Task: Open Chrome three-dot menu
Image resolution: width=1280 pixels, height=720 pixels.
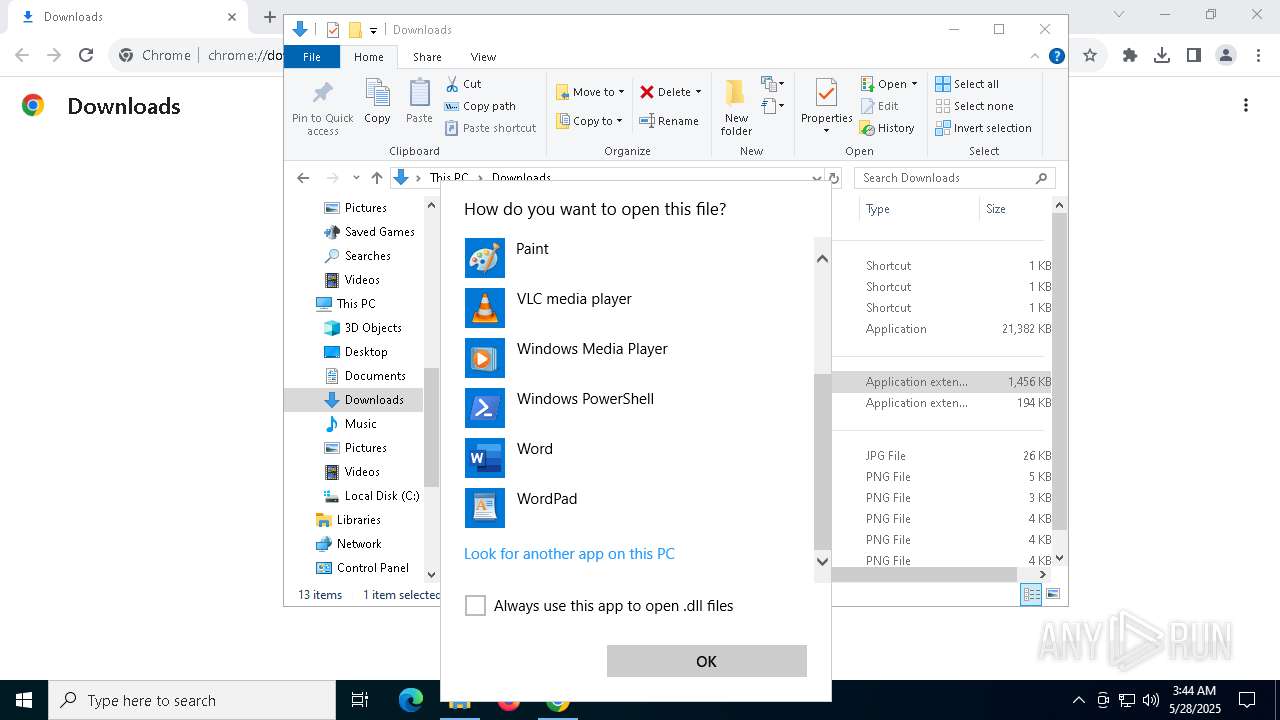Action: coord(1258,55)
